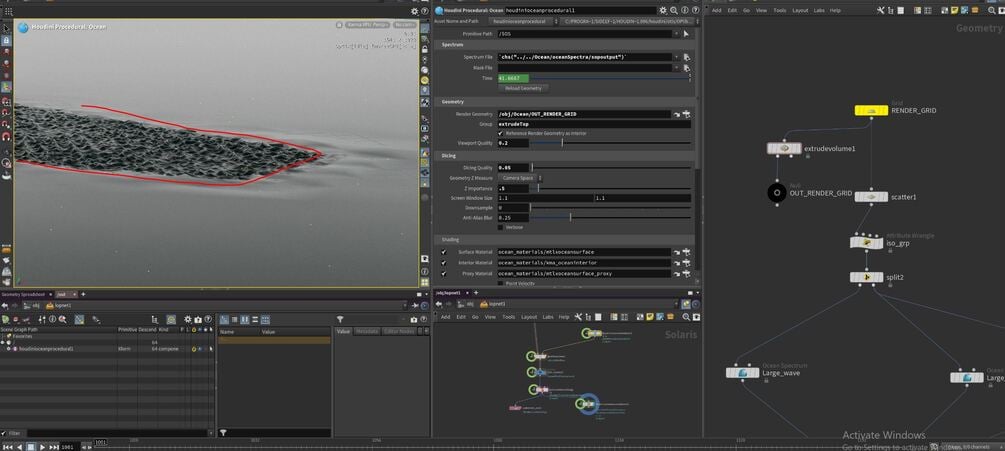Open Spectrum File dropdown arrow
This screenshot has height=451, width=1005.
click(x=677, y=57)
